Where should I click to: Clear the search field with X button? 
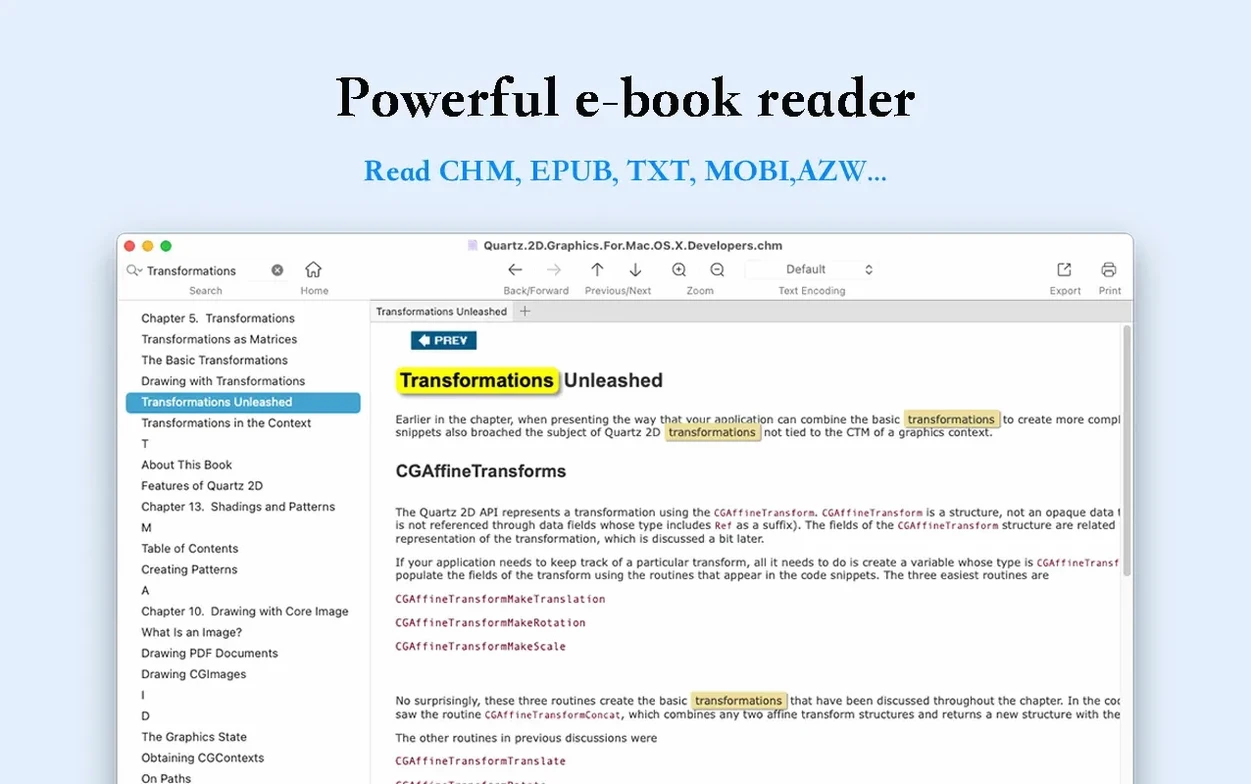[x=277, y=270]
